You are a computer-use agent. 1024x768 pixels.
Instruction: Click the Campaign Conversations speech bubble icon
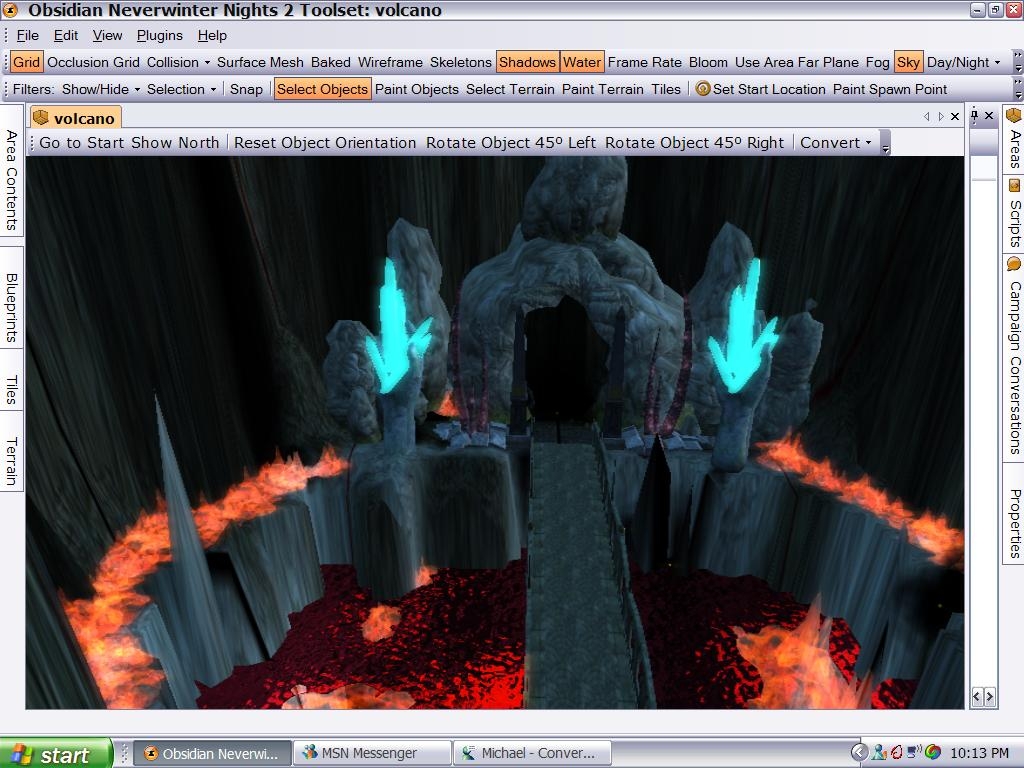point(1013,265)
